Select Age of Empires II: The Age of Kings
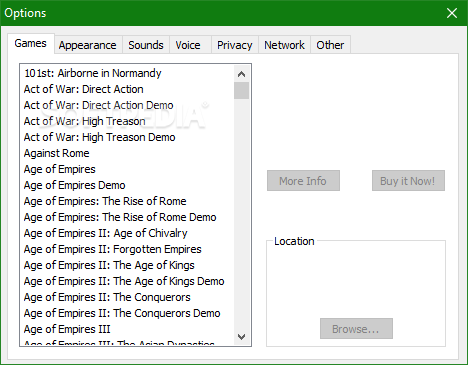The image size is (468, 365). coord(128,265)
